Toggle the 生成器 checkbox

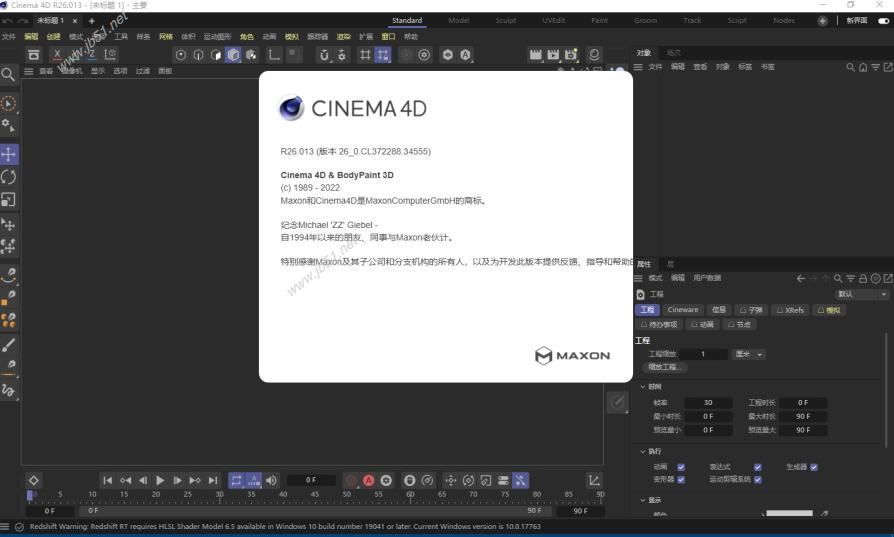(814, 467)
